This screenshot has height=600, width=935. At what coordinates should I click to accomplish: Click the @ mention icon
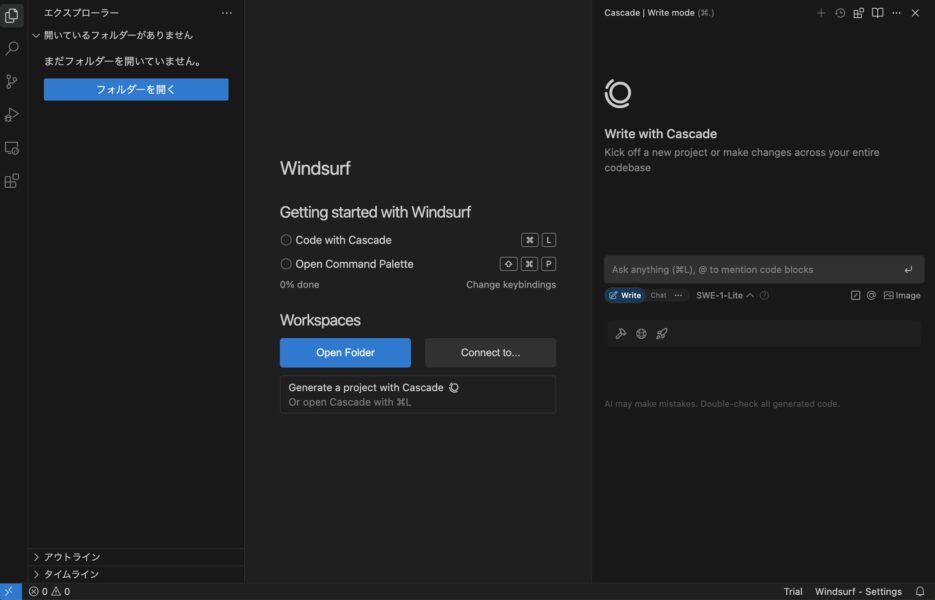pos(871,295)
